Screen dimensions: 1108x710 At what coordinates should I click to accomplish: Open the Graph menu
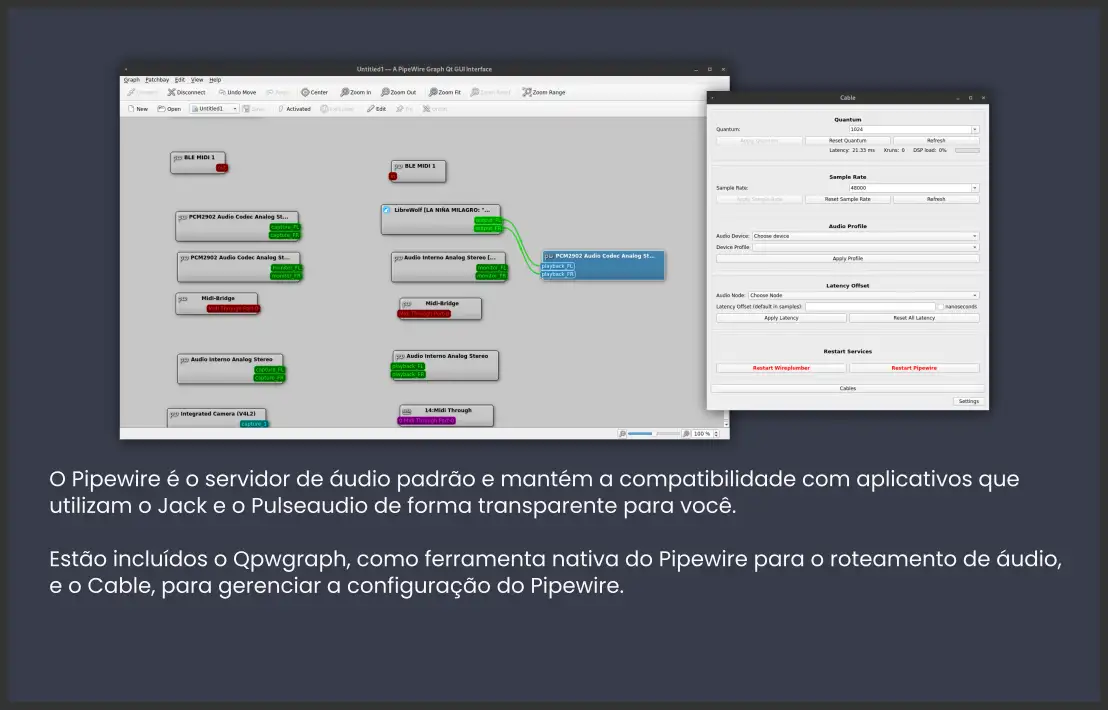click(131, 80)
